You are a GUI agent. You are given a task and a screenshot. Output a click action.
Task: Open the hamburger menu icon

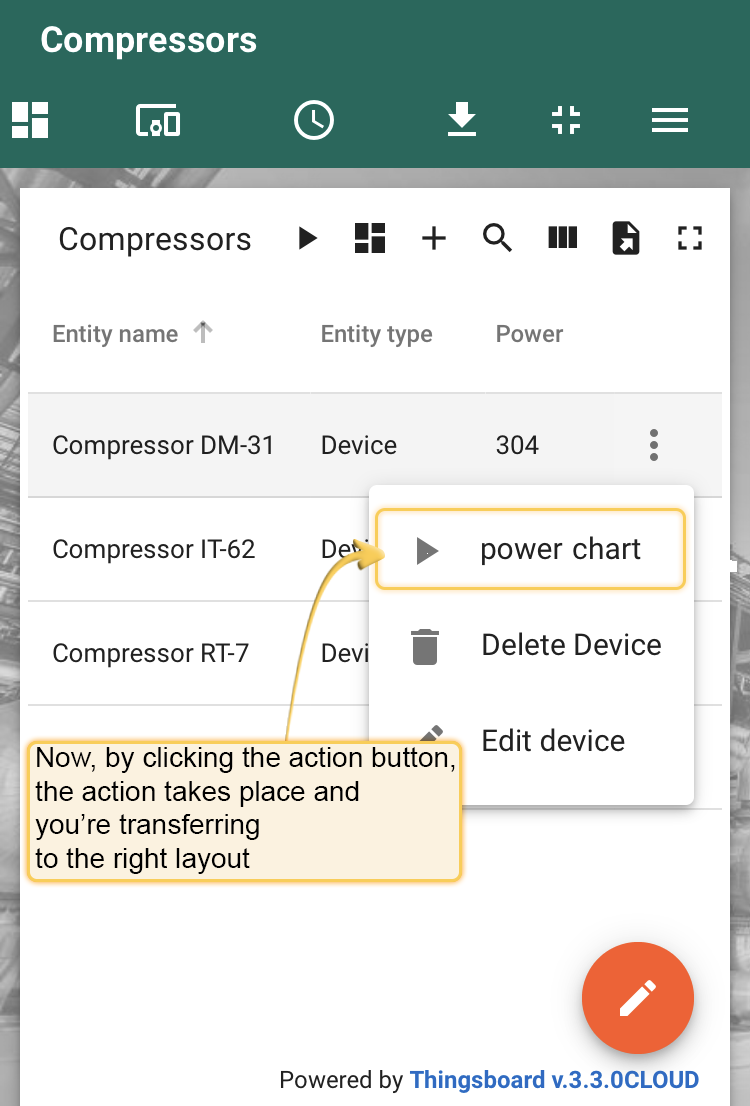(670, 120)
